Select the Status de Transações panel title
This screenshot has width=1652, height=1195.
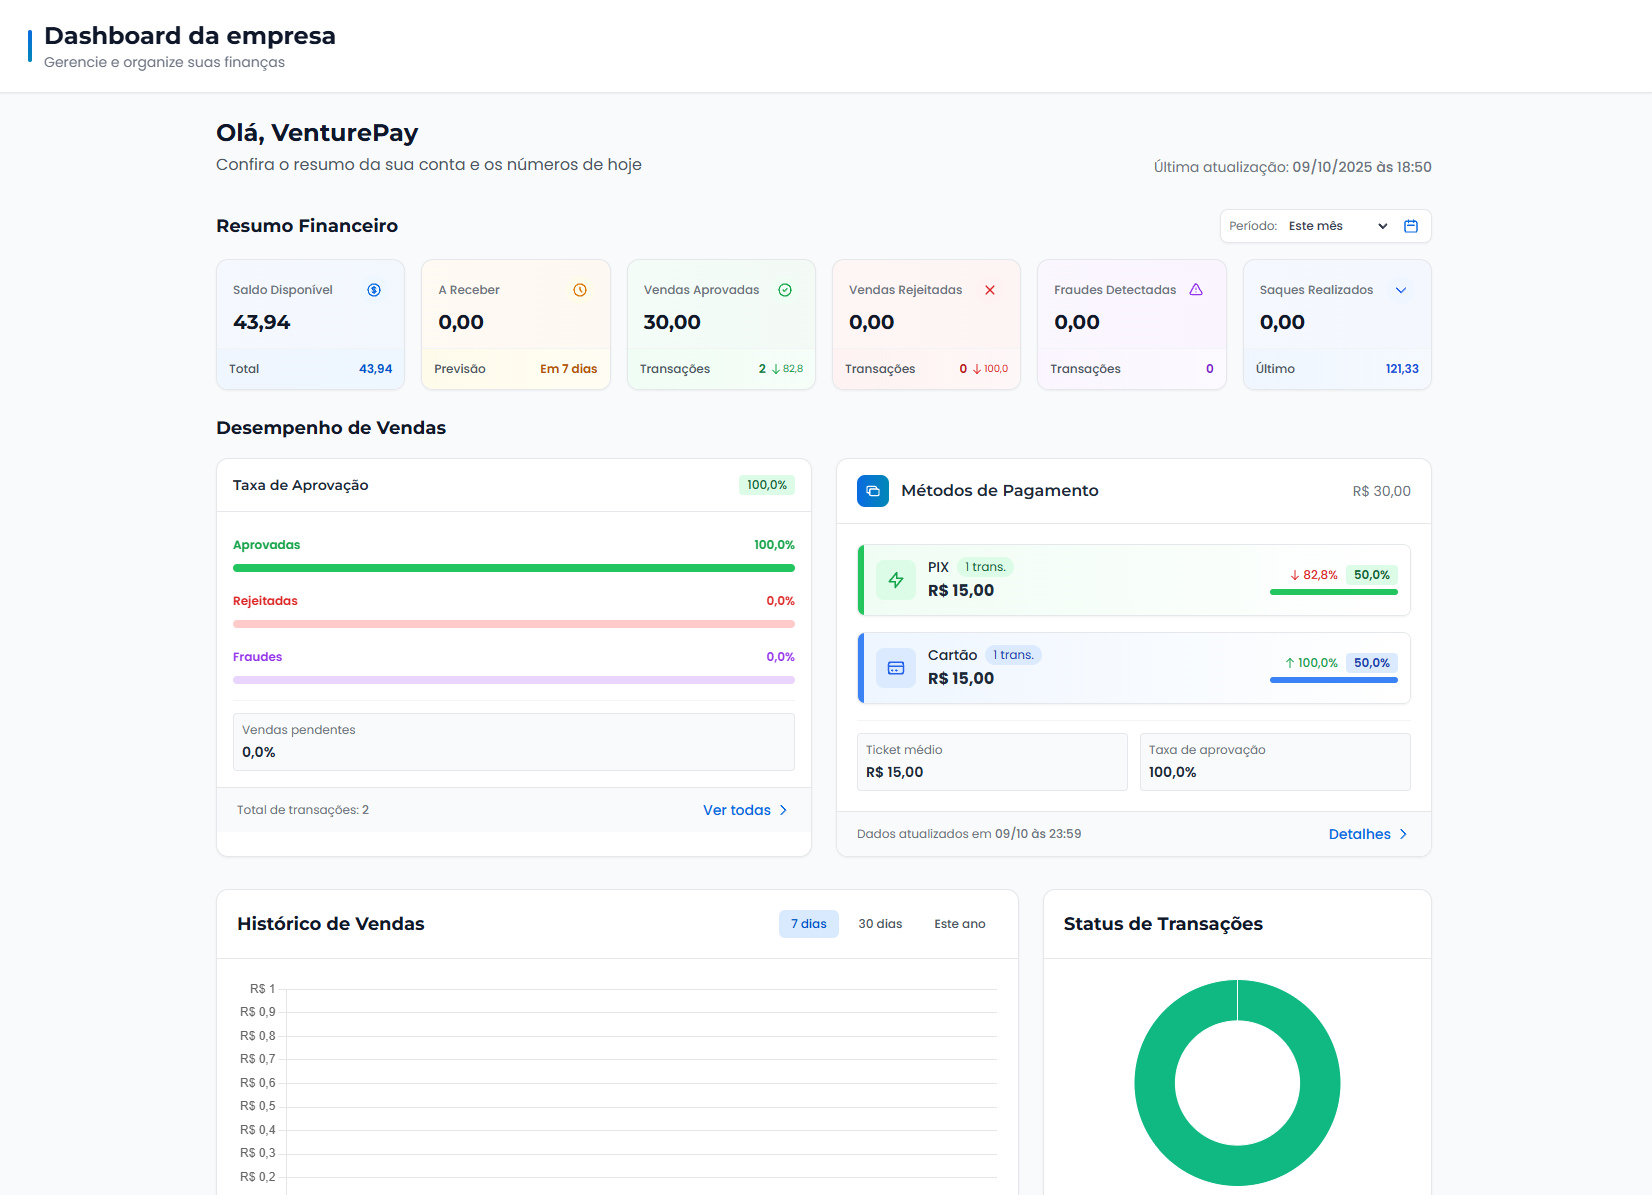(x=1163, y=923)
